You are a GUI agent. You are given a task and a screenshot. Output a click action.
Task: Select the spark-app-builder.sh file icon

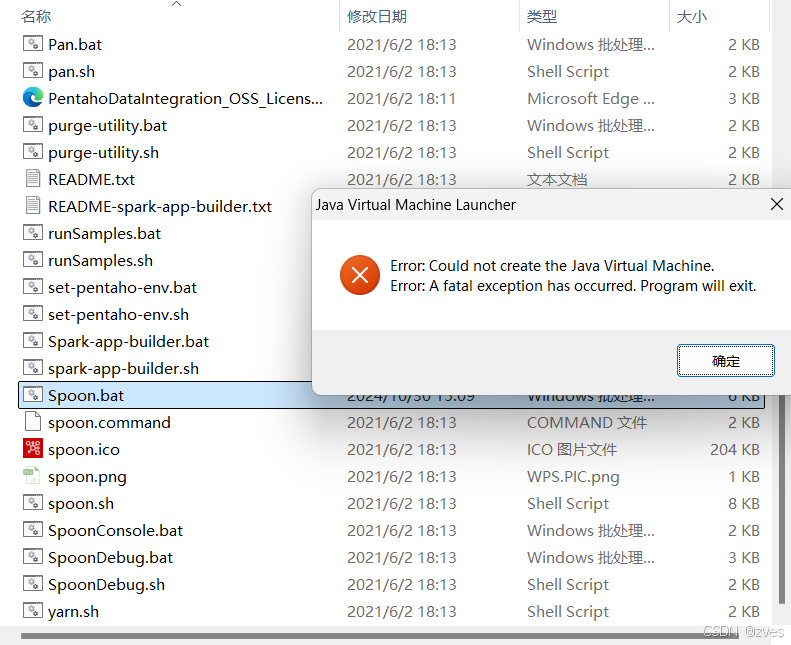[x=33, y=368]
